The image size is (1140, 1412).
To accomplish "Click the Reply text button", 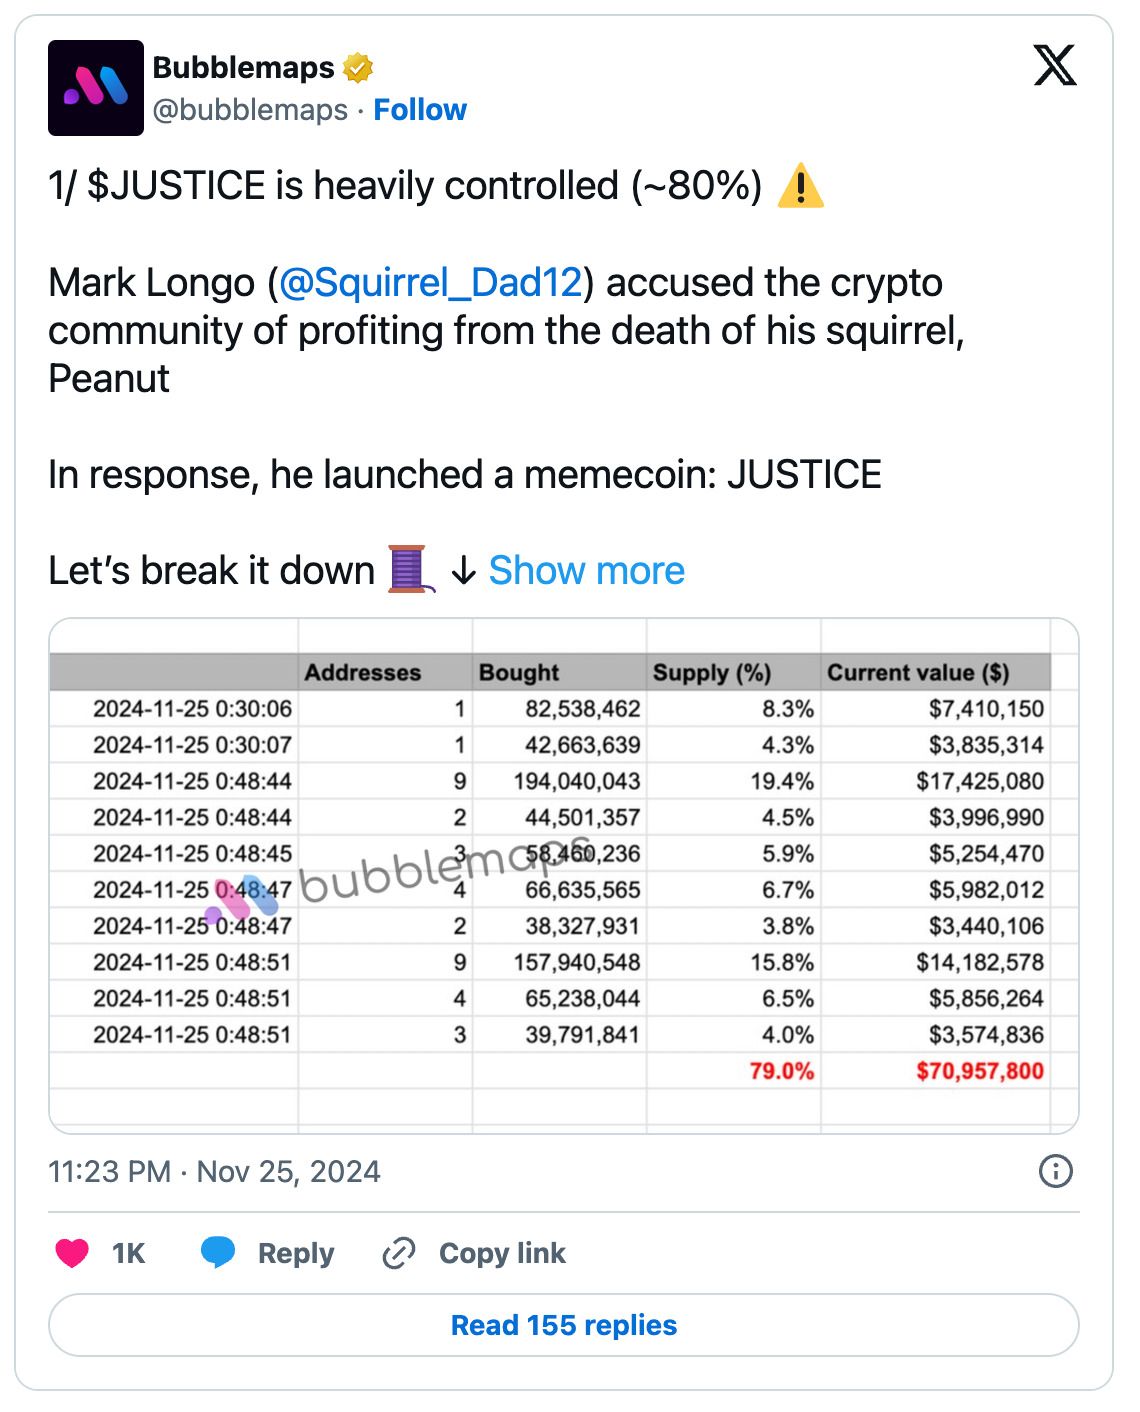I will (295, 1253).
